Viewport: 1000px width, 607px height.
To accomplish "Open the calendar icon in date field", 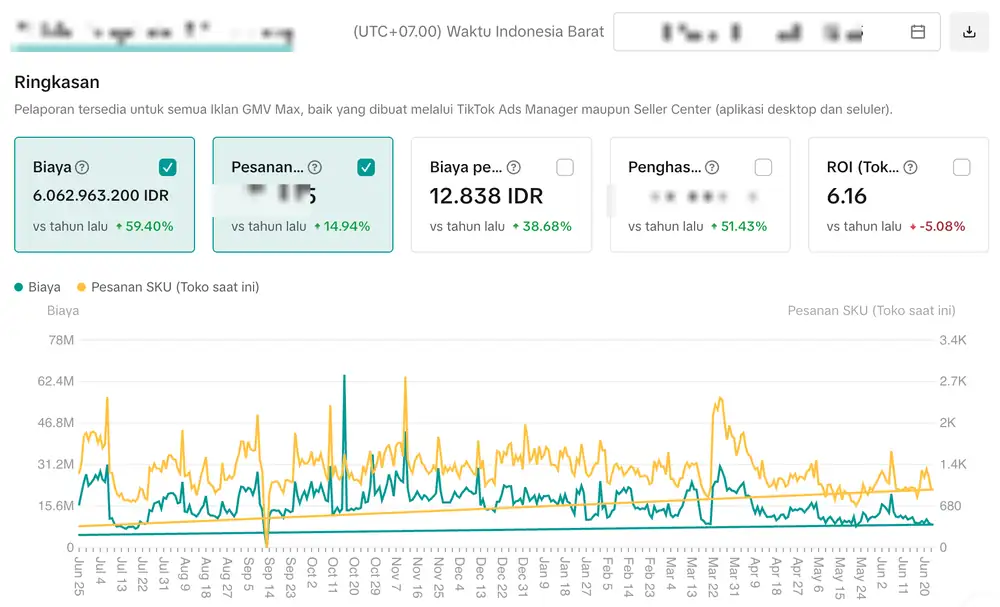I will 918,32.
